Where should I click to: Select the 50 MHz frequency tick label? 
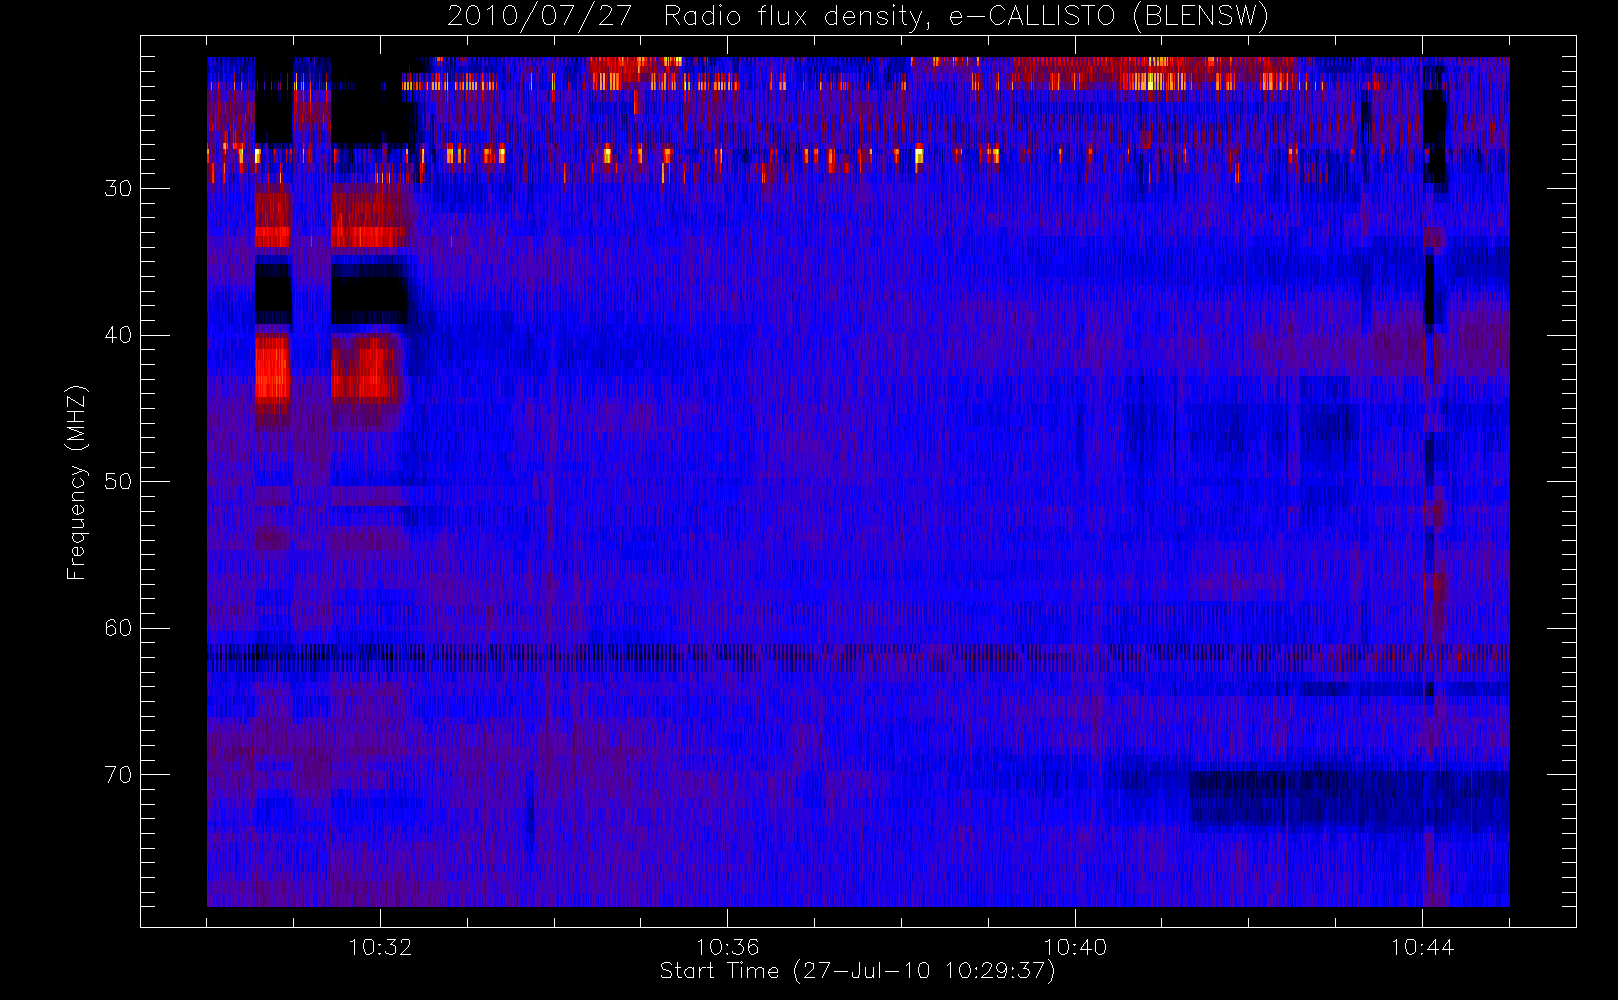[x=118, y=481]
